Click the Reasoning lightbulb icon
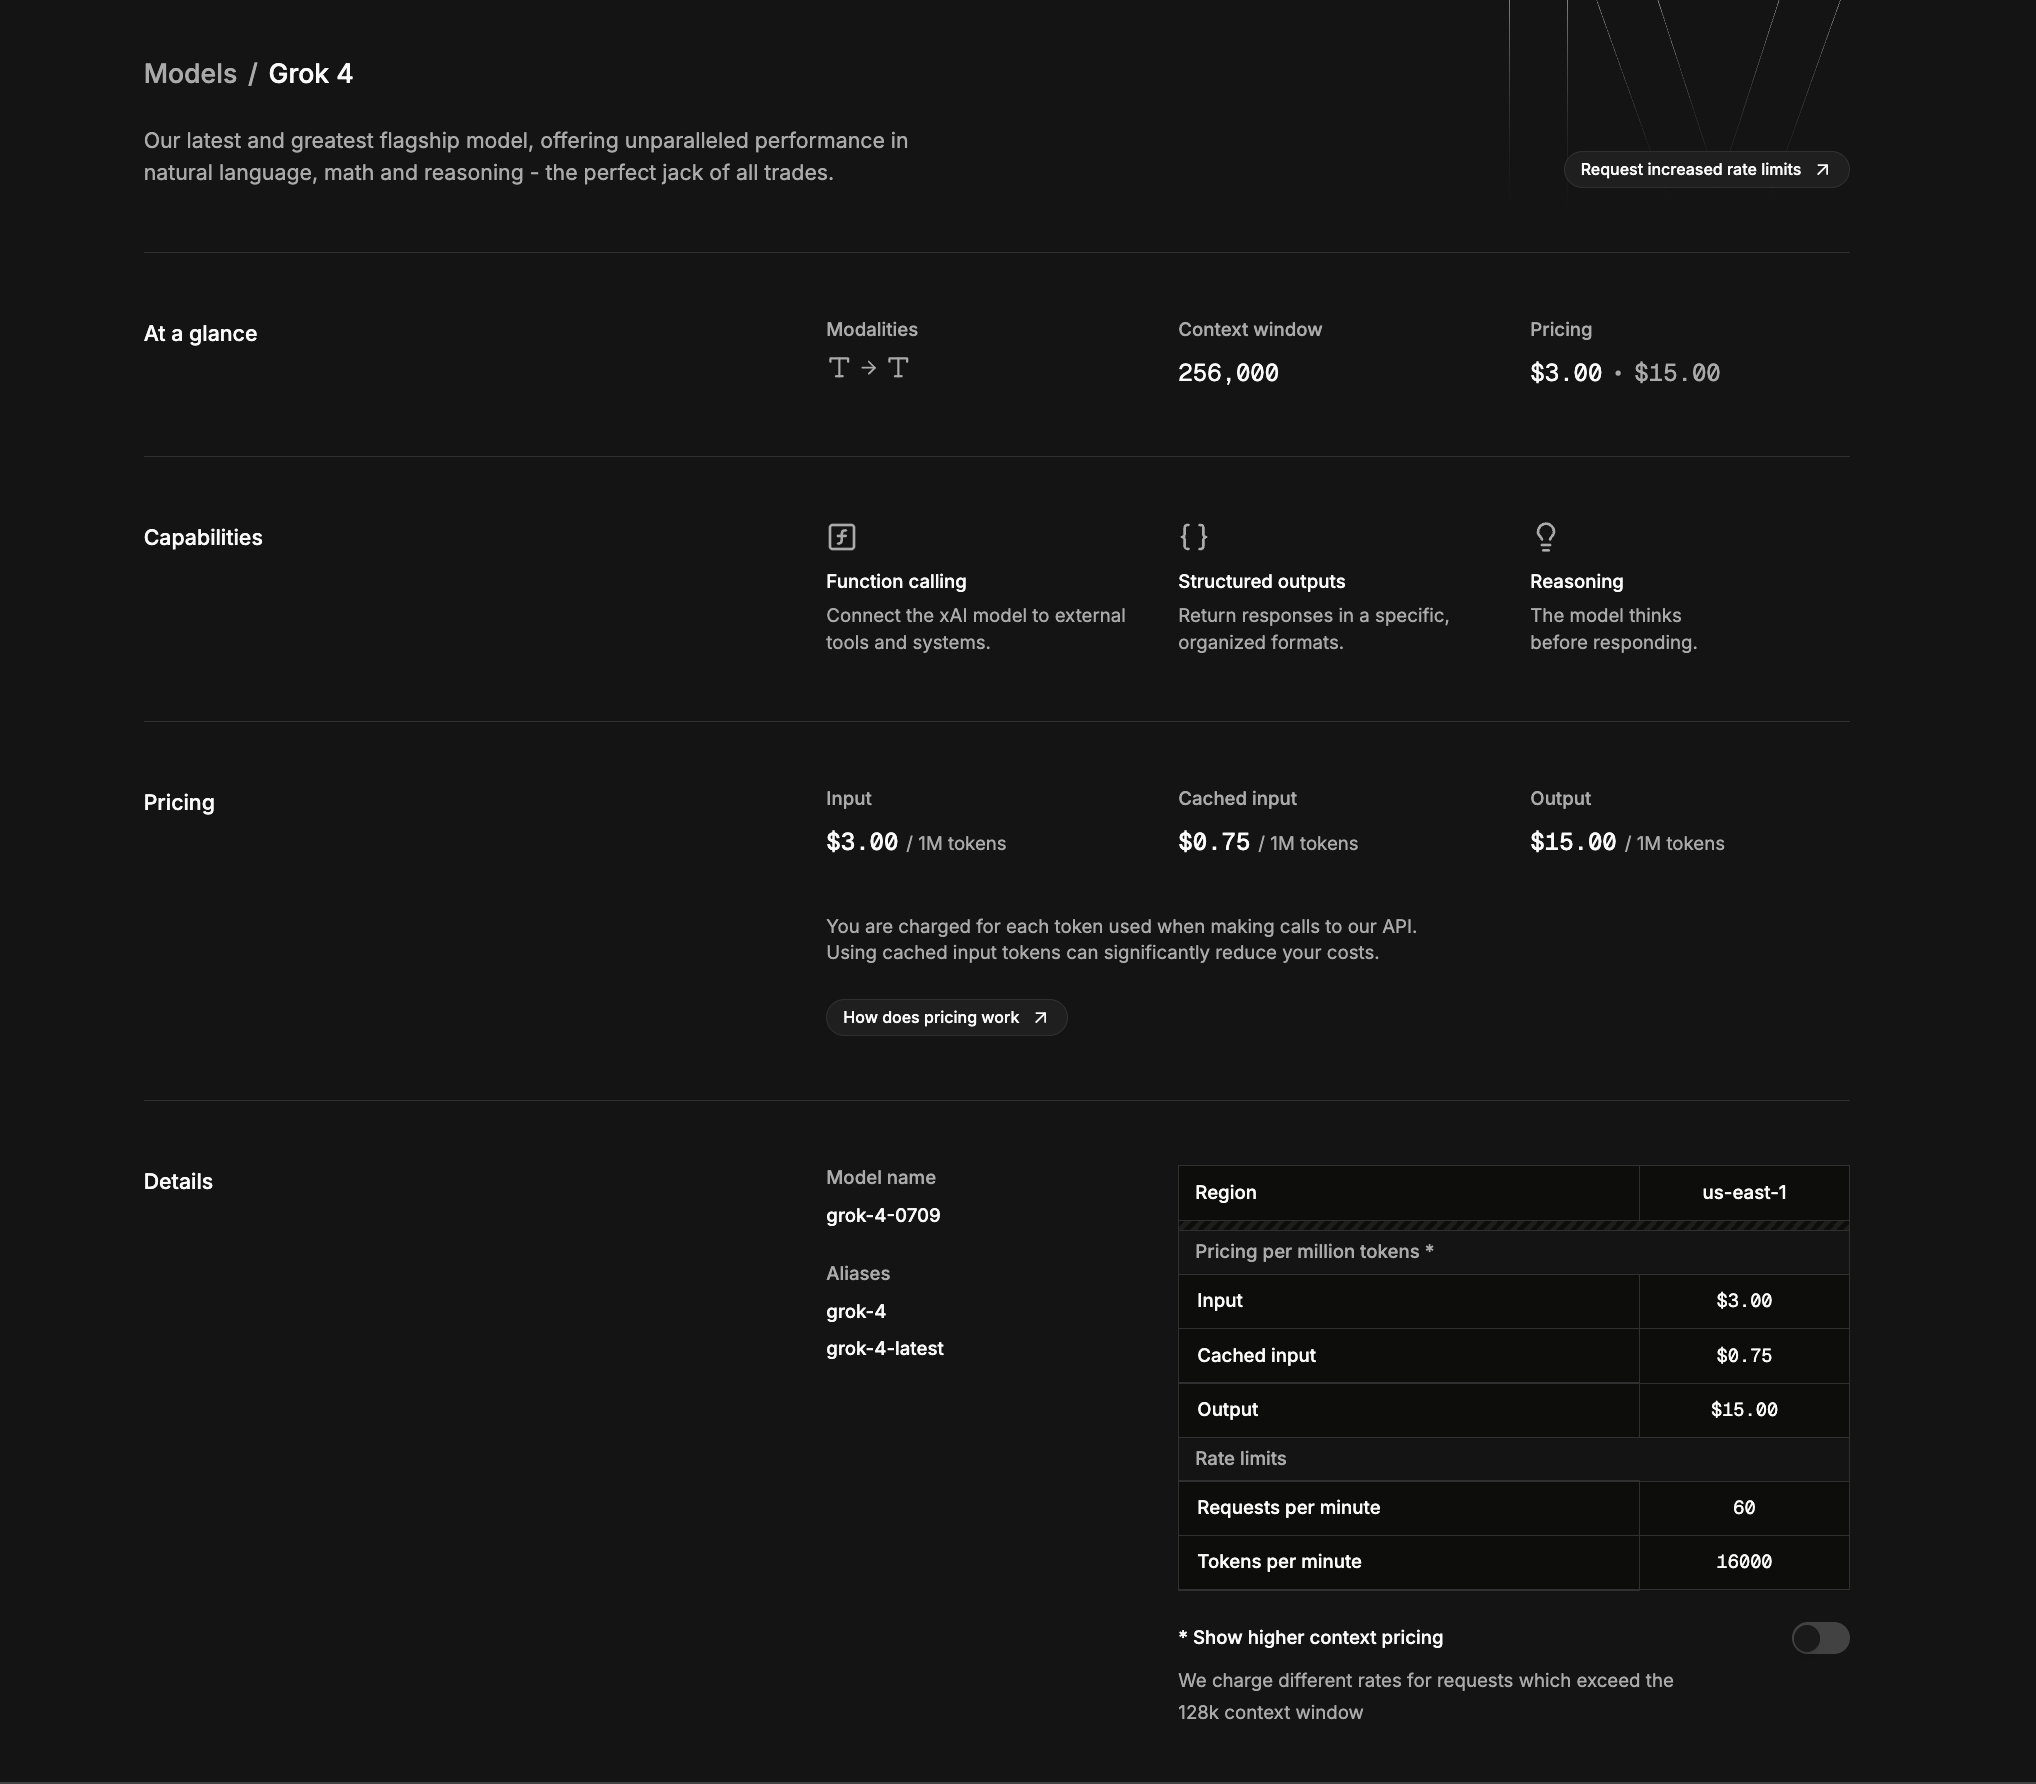 [1545, 537]
